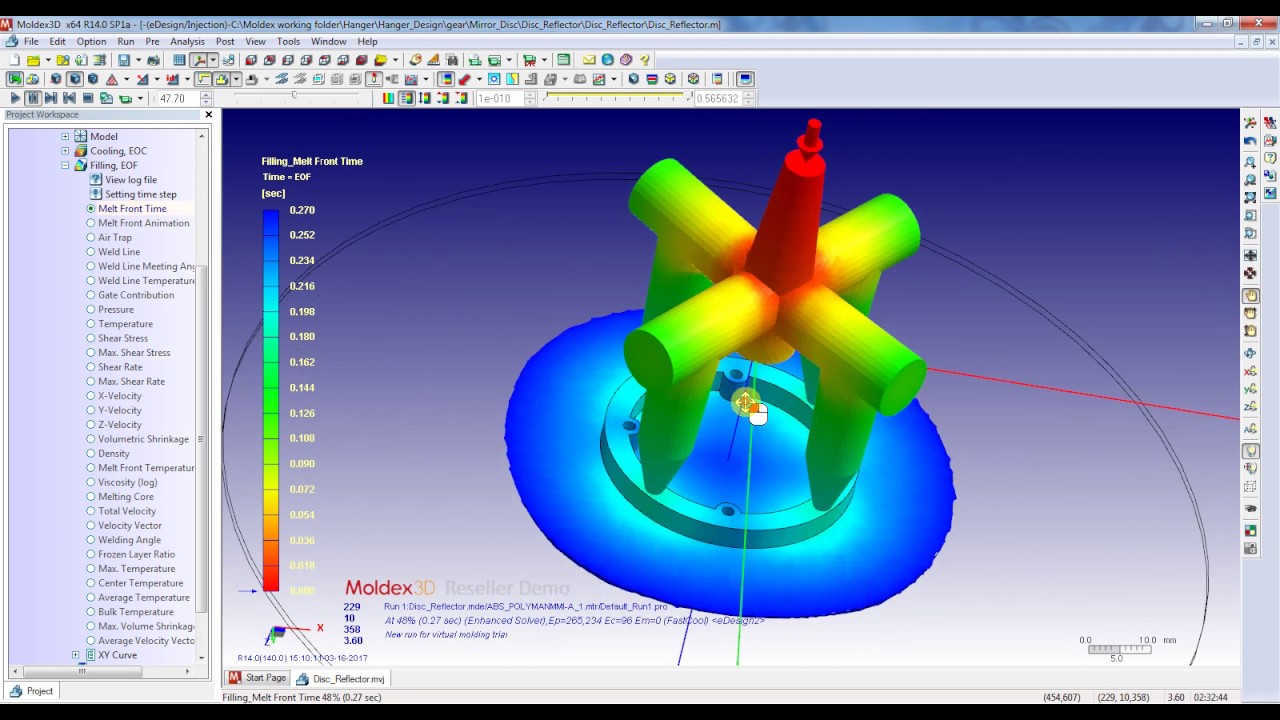Image resolution: width=1280 pixels, height=720 pixels.
Task: Step to the previous animation frame
Action: (69, 98)
